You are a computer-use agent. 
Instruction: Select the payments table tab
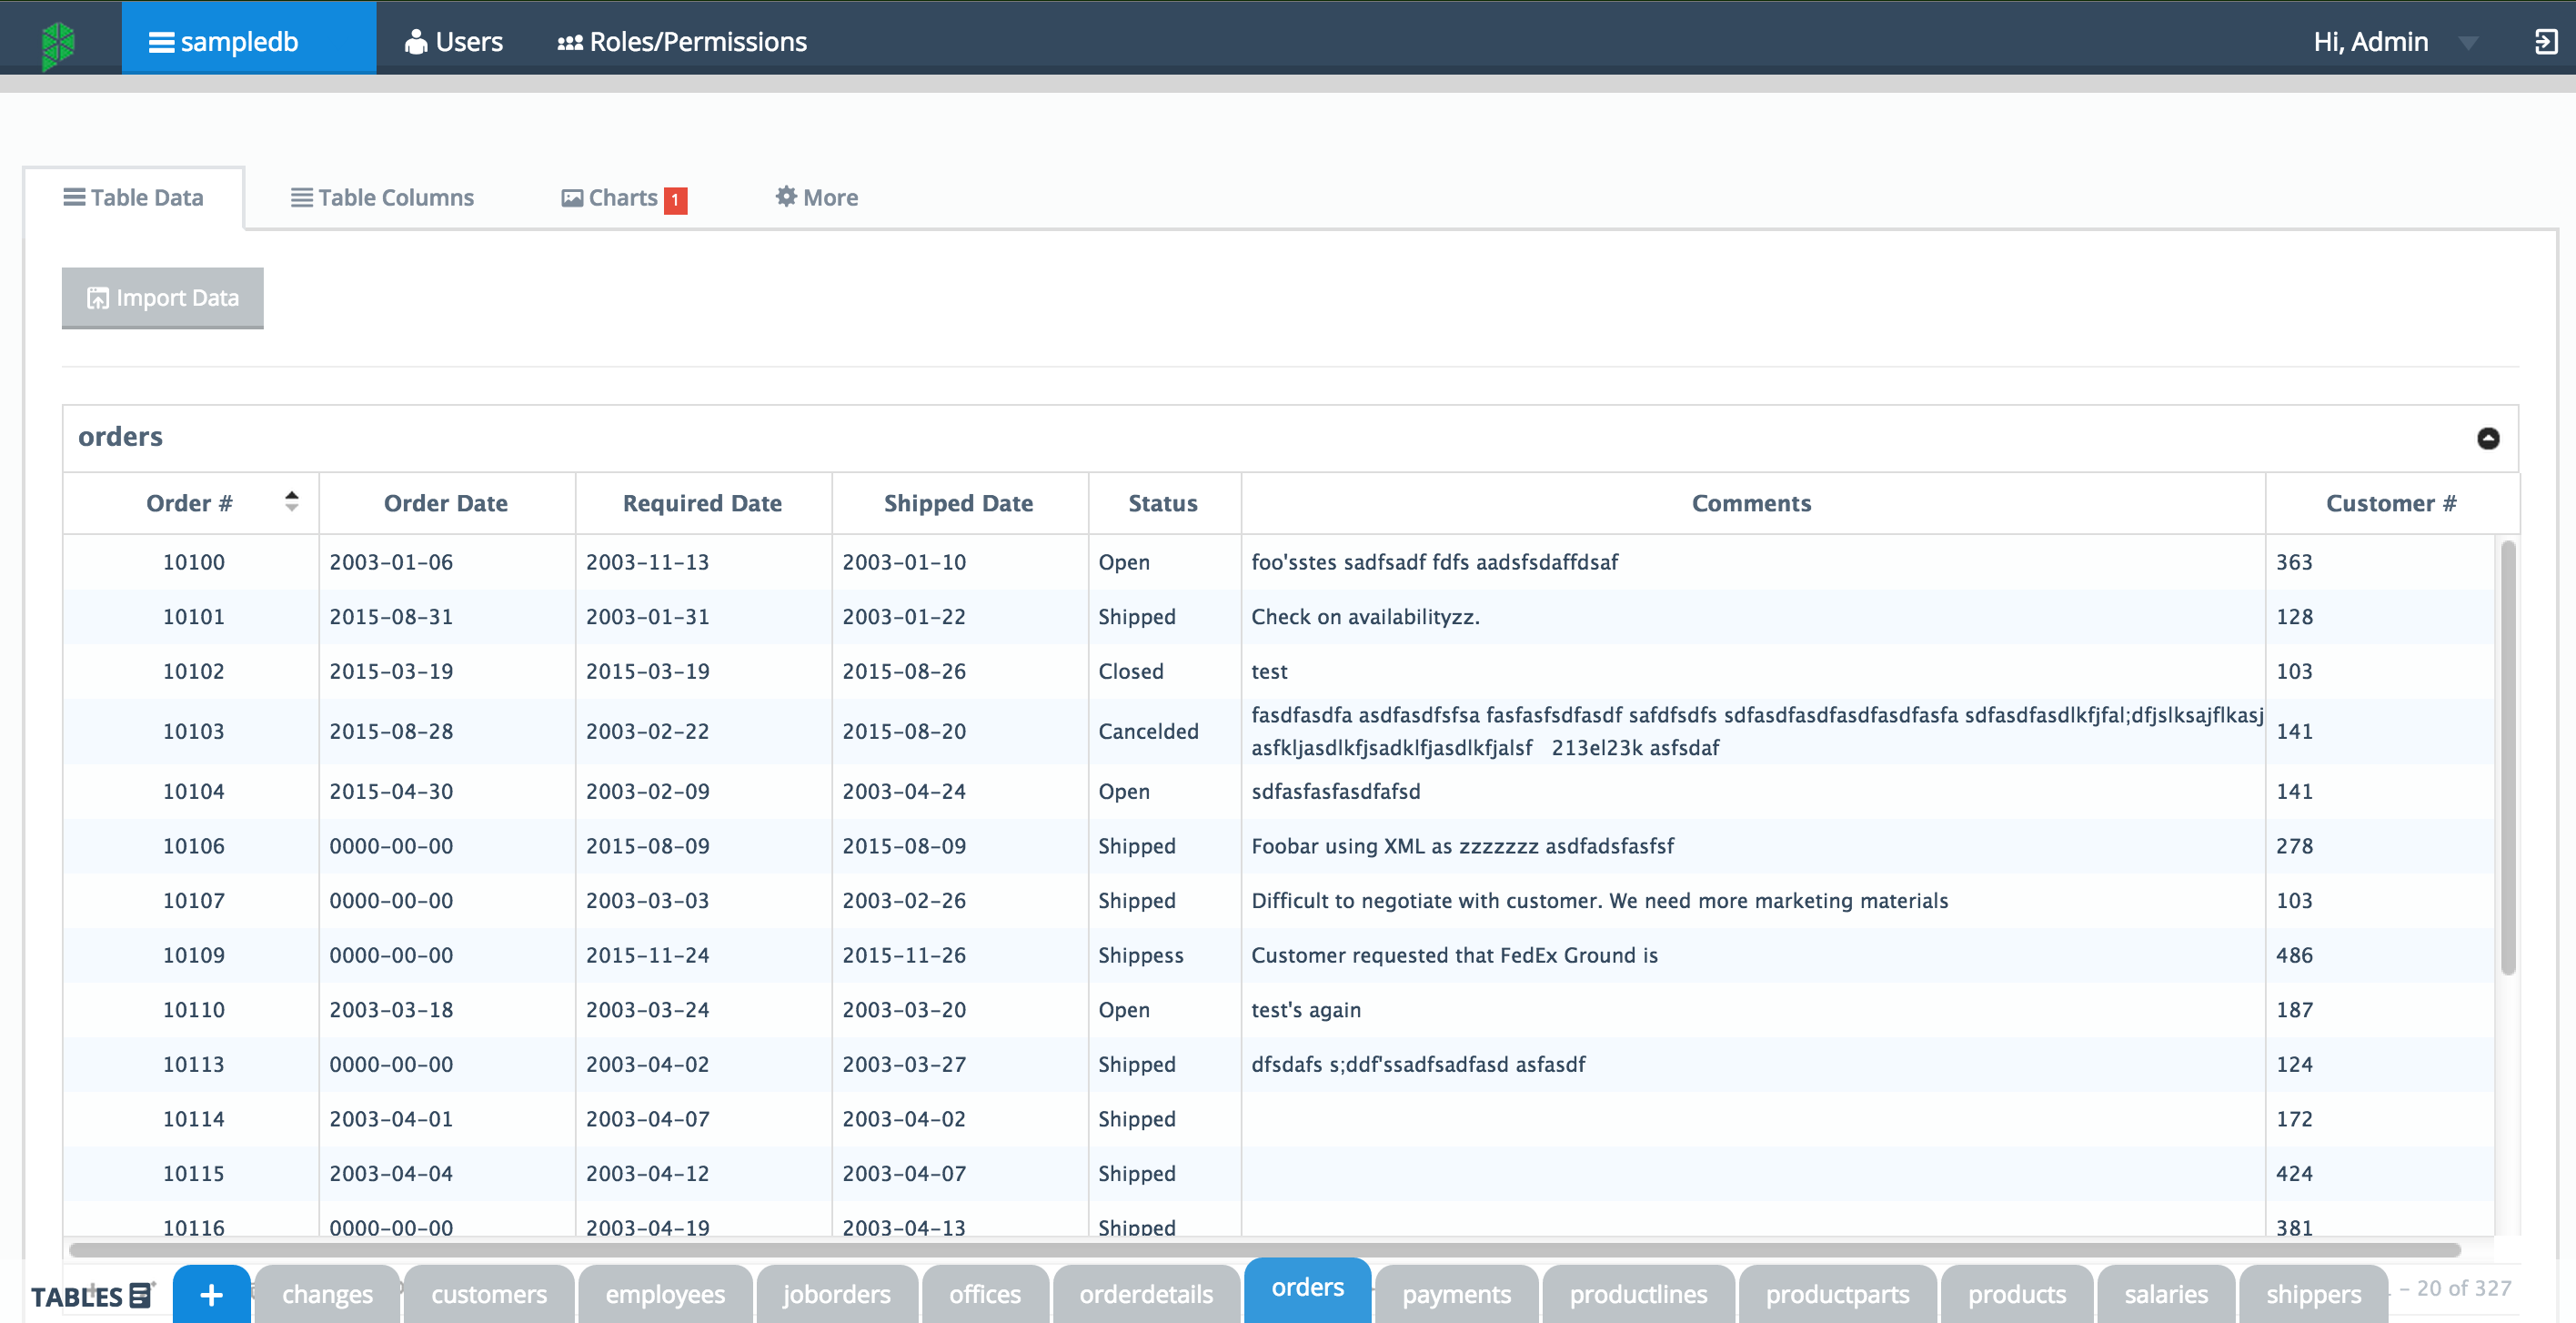(1455, 1295)
